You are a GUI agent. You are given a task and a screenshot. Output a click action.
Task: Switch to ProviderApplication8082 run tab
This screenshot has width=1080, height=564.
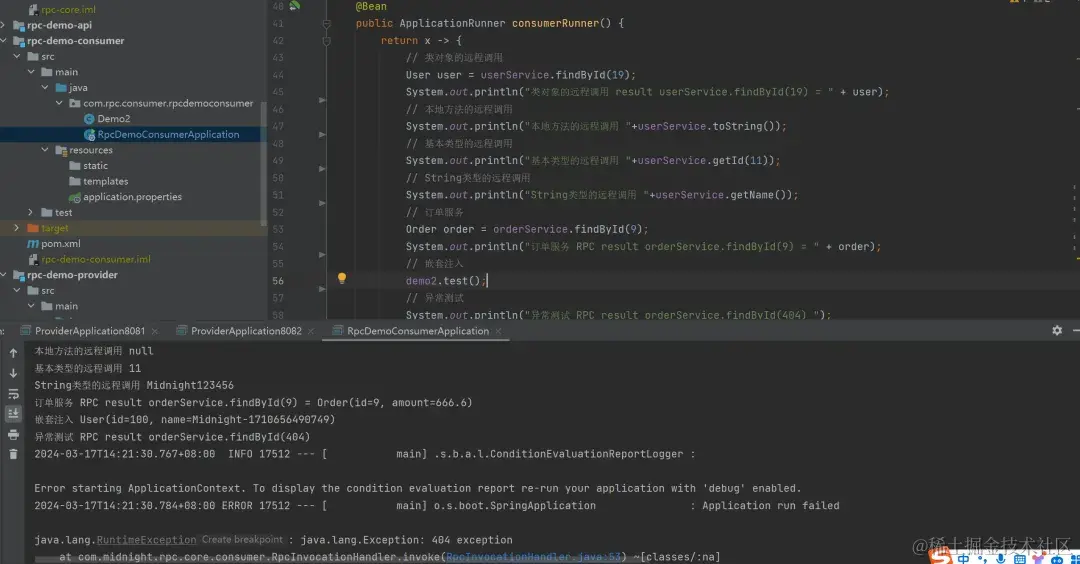tap(246, 331)
